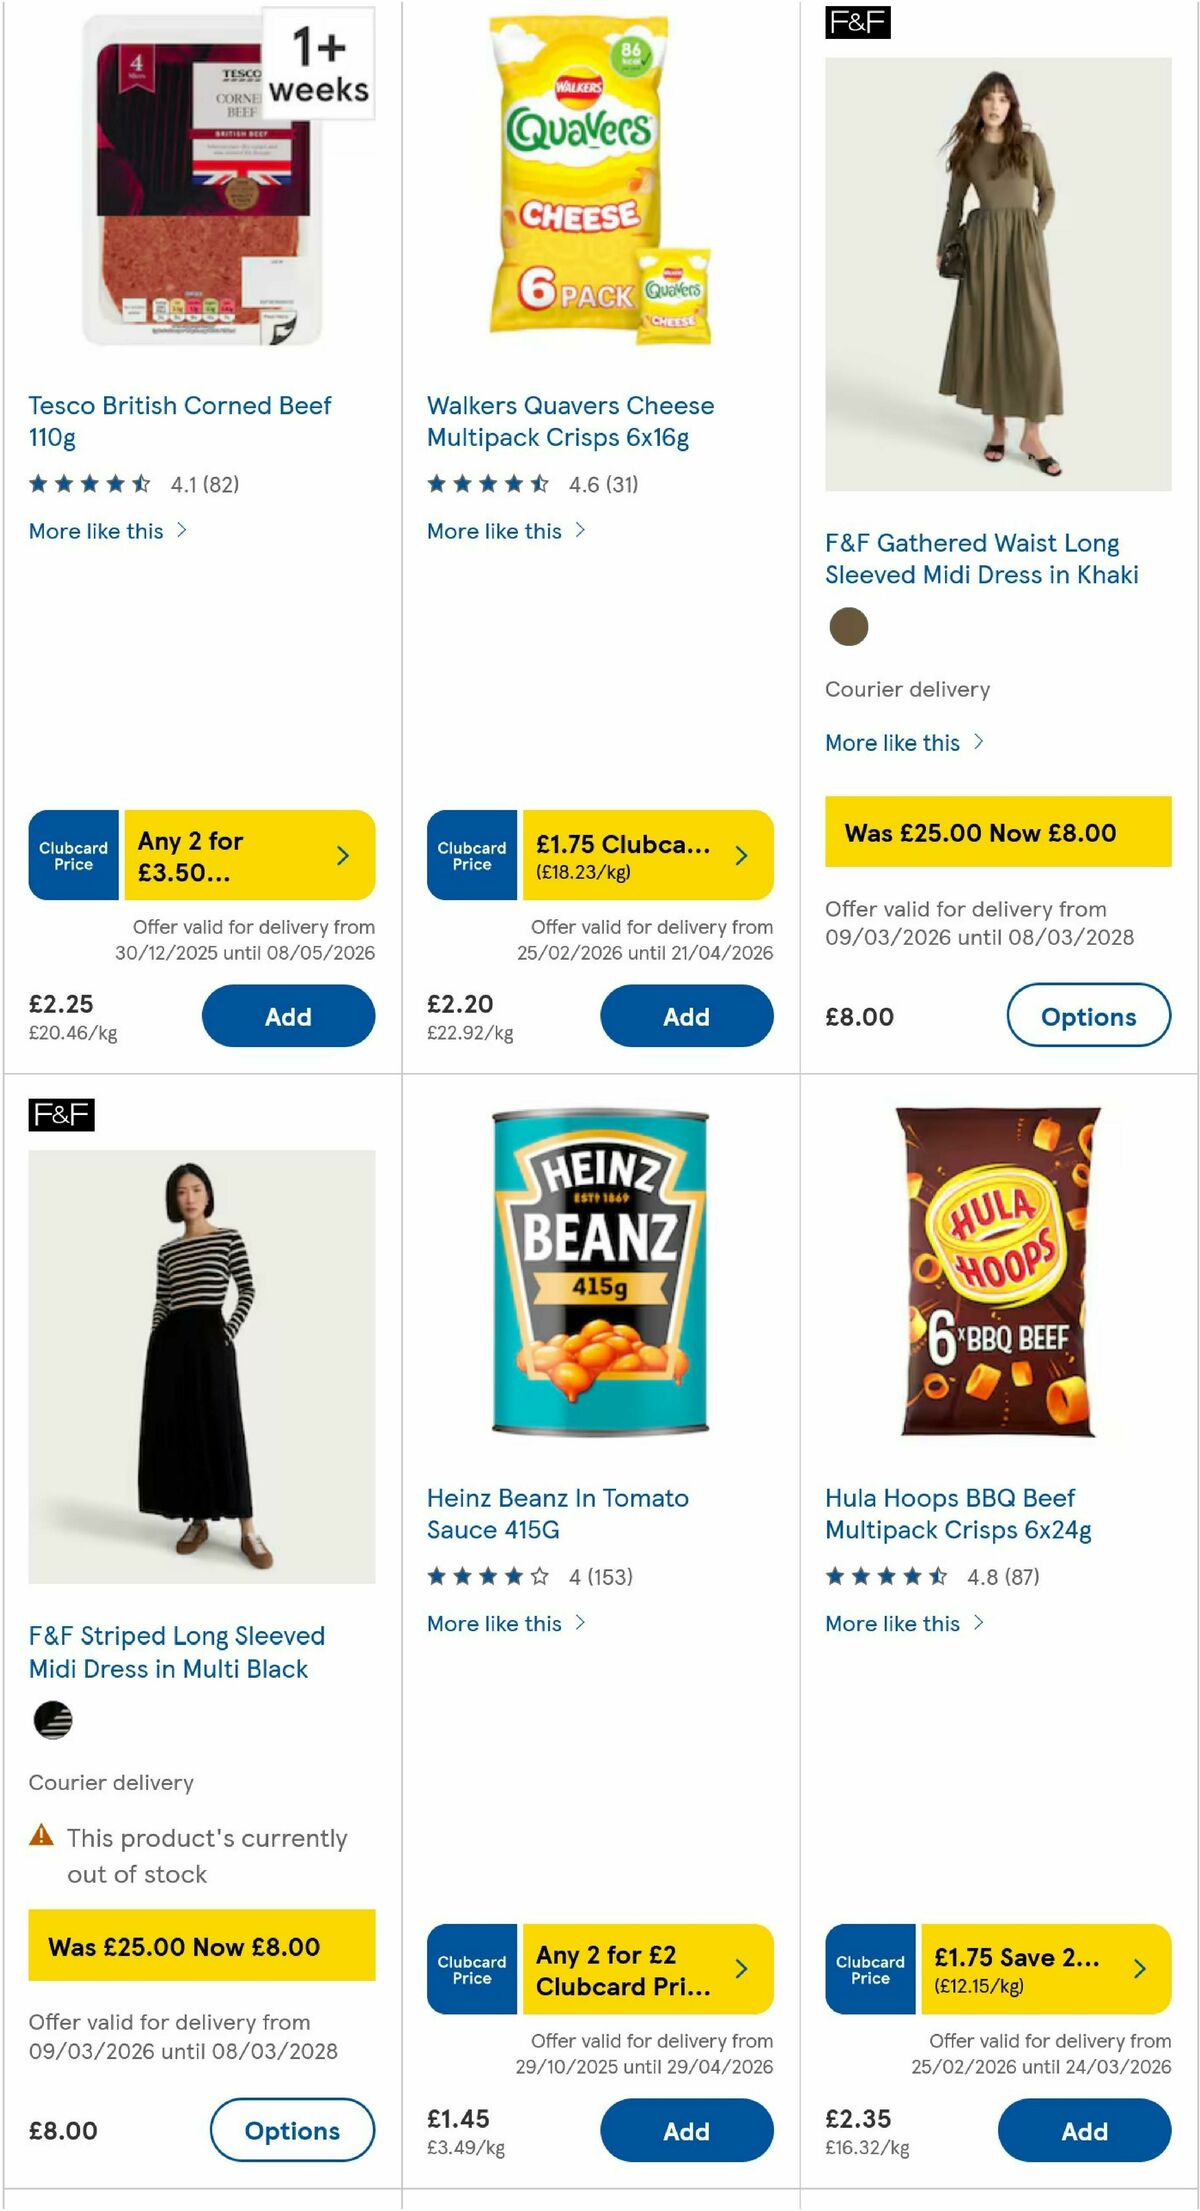Click Clubcard Price icon on Quavers offer
1200x2211 pixels.
470,855
